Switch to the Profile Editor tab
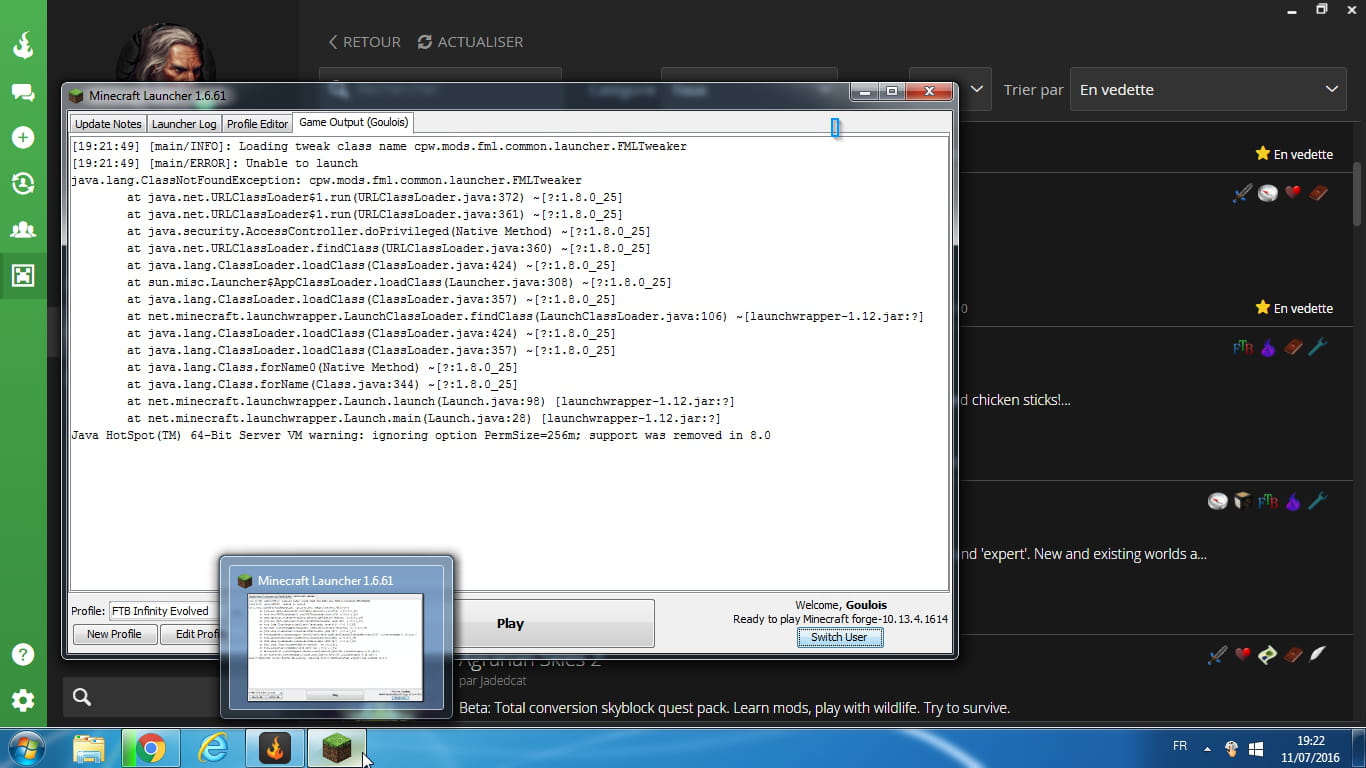The width and height of the screenshot is (1366, 768). [257, 124]
